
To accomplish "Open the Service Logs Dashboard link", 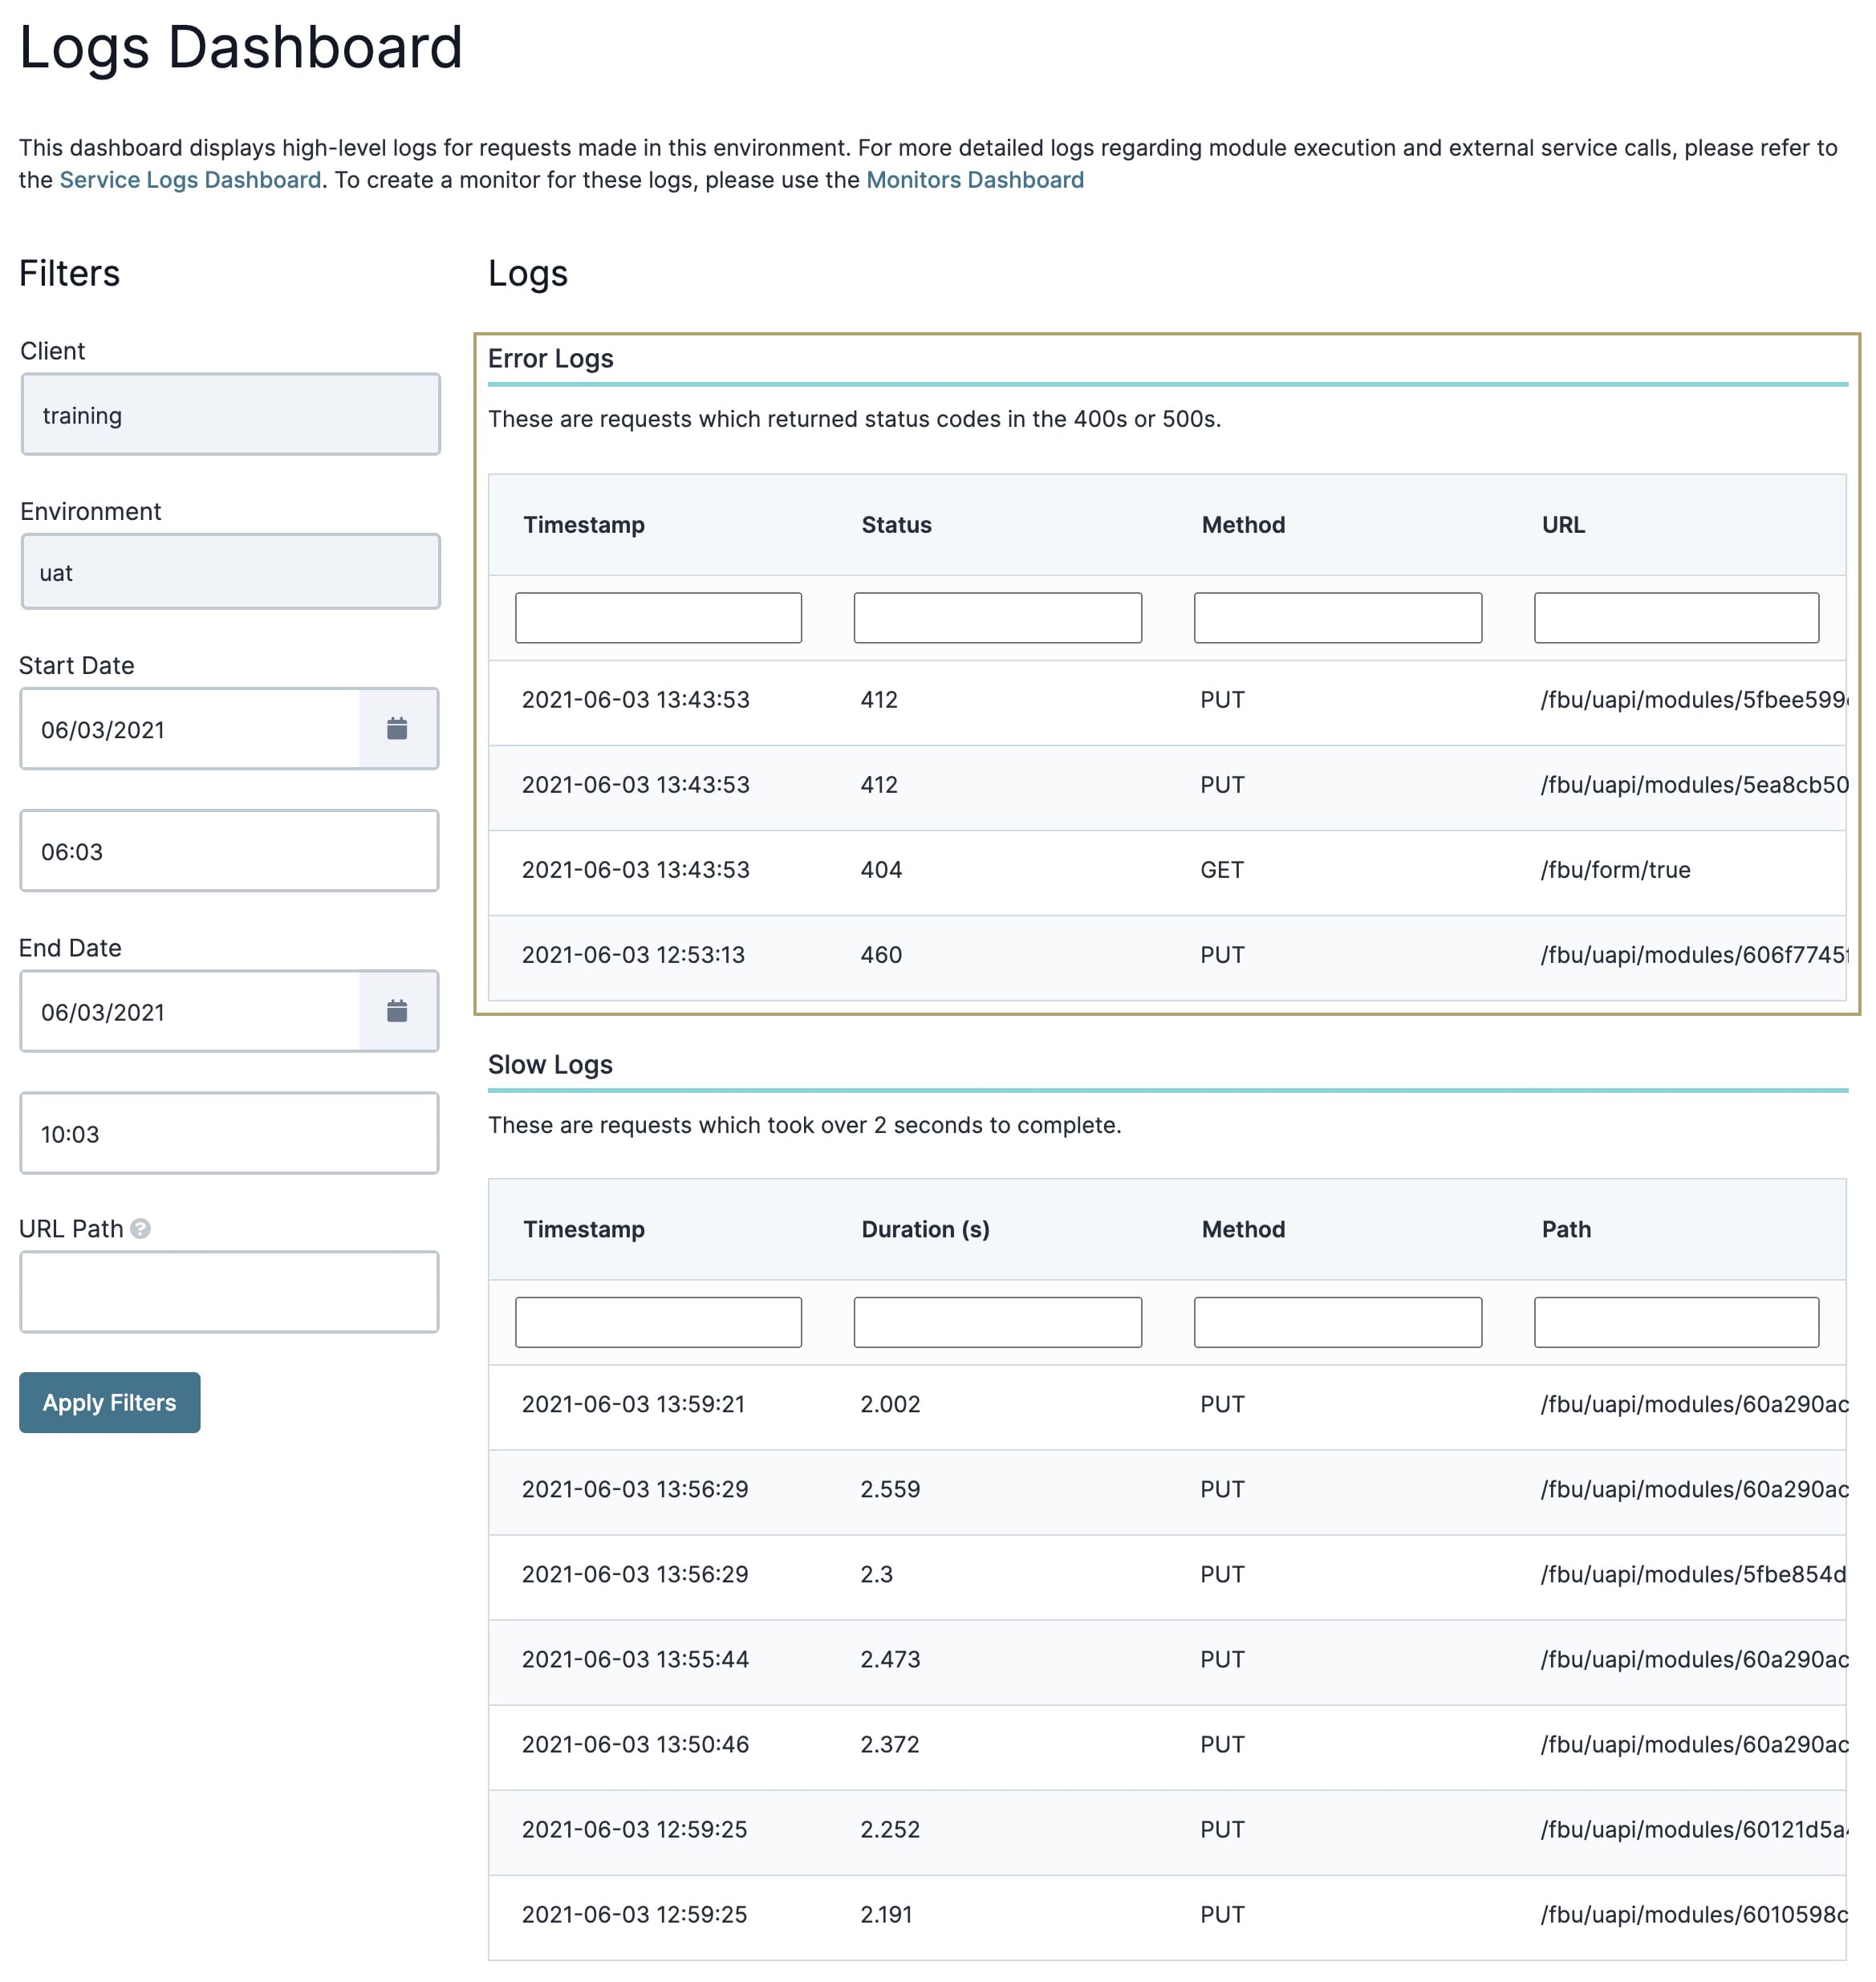I will (x=190, y=180).
